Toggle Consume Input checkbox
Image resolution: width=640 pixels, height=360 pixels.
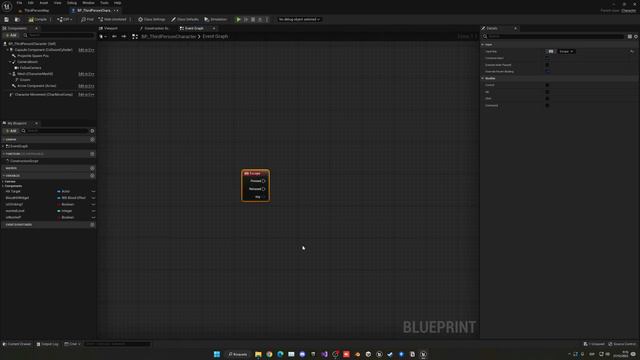(547, 58)
